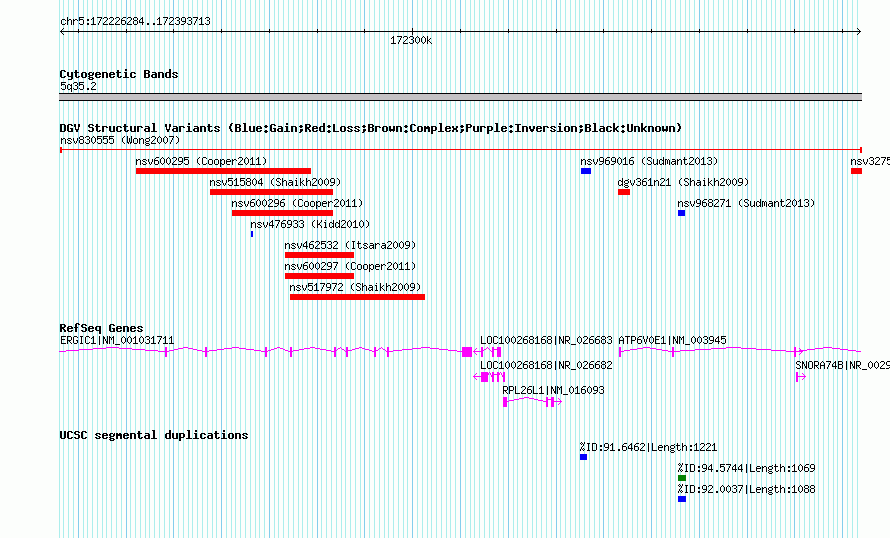Click the Cytogenetic Bands track title
The width and height of the screenshot is (890, 538).
click(119, 74)
